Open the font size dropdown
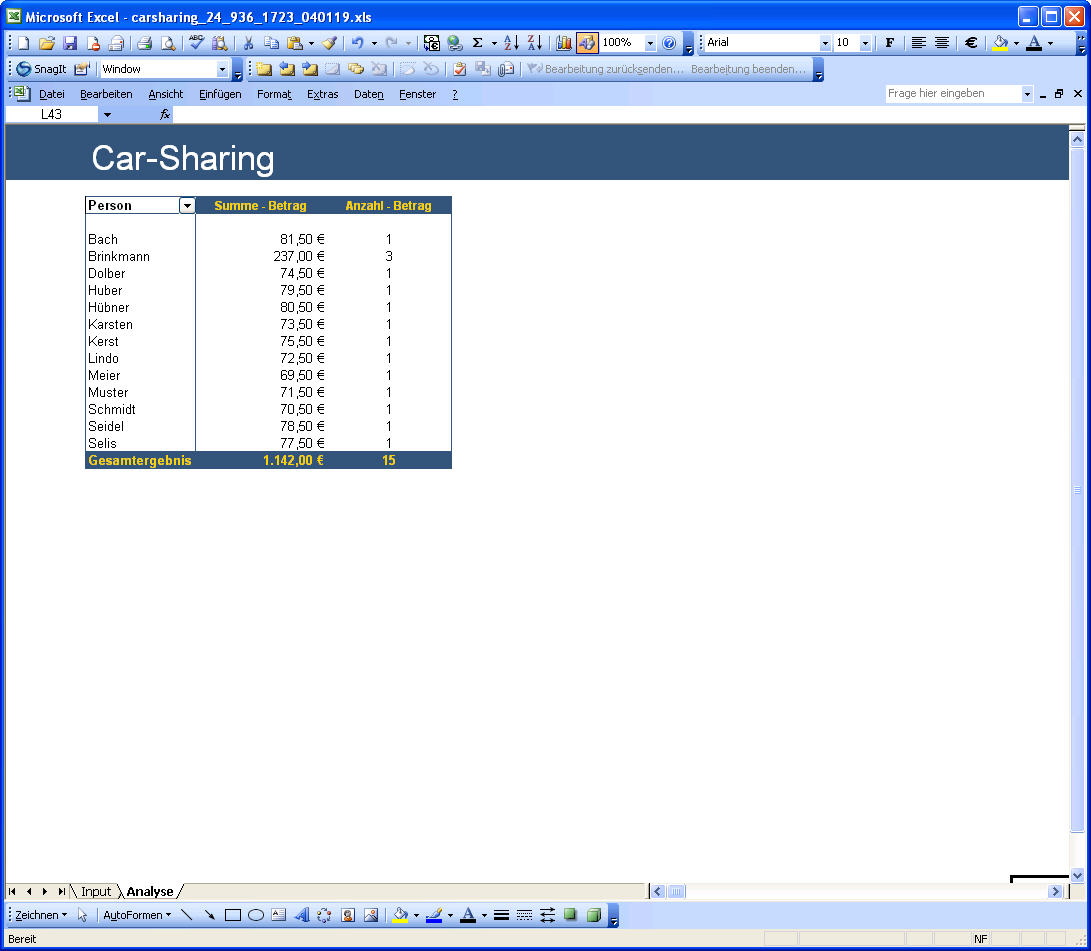 click(865, 43)
